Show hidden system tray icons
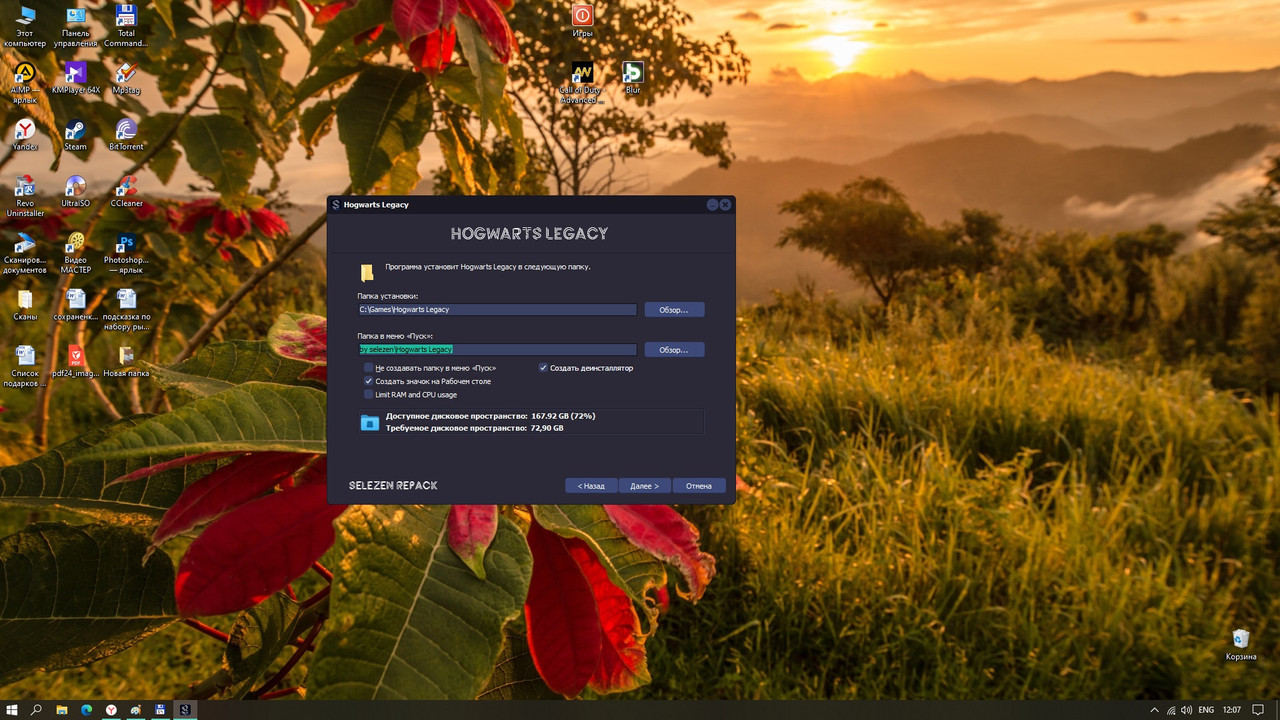The image size is (1280, 720). coord(1154,710)
